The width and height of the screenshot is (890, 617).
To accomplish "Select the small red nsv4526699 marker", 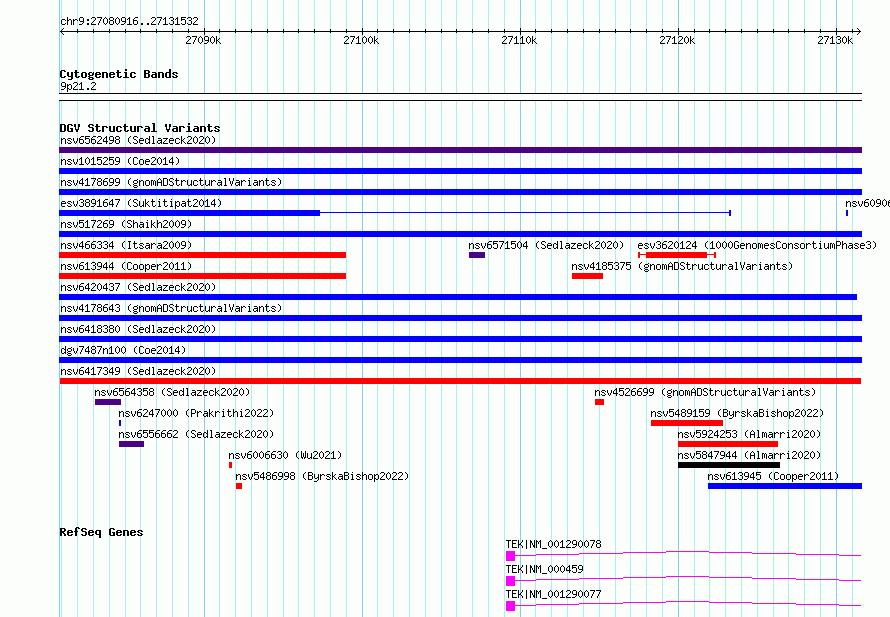I will click(x=599, y=402).
